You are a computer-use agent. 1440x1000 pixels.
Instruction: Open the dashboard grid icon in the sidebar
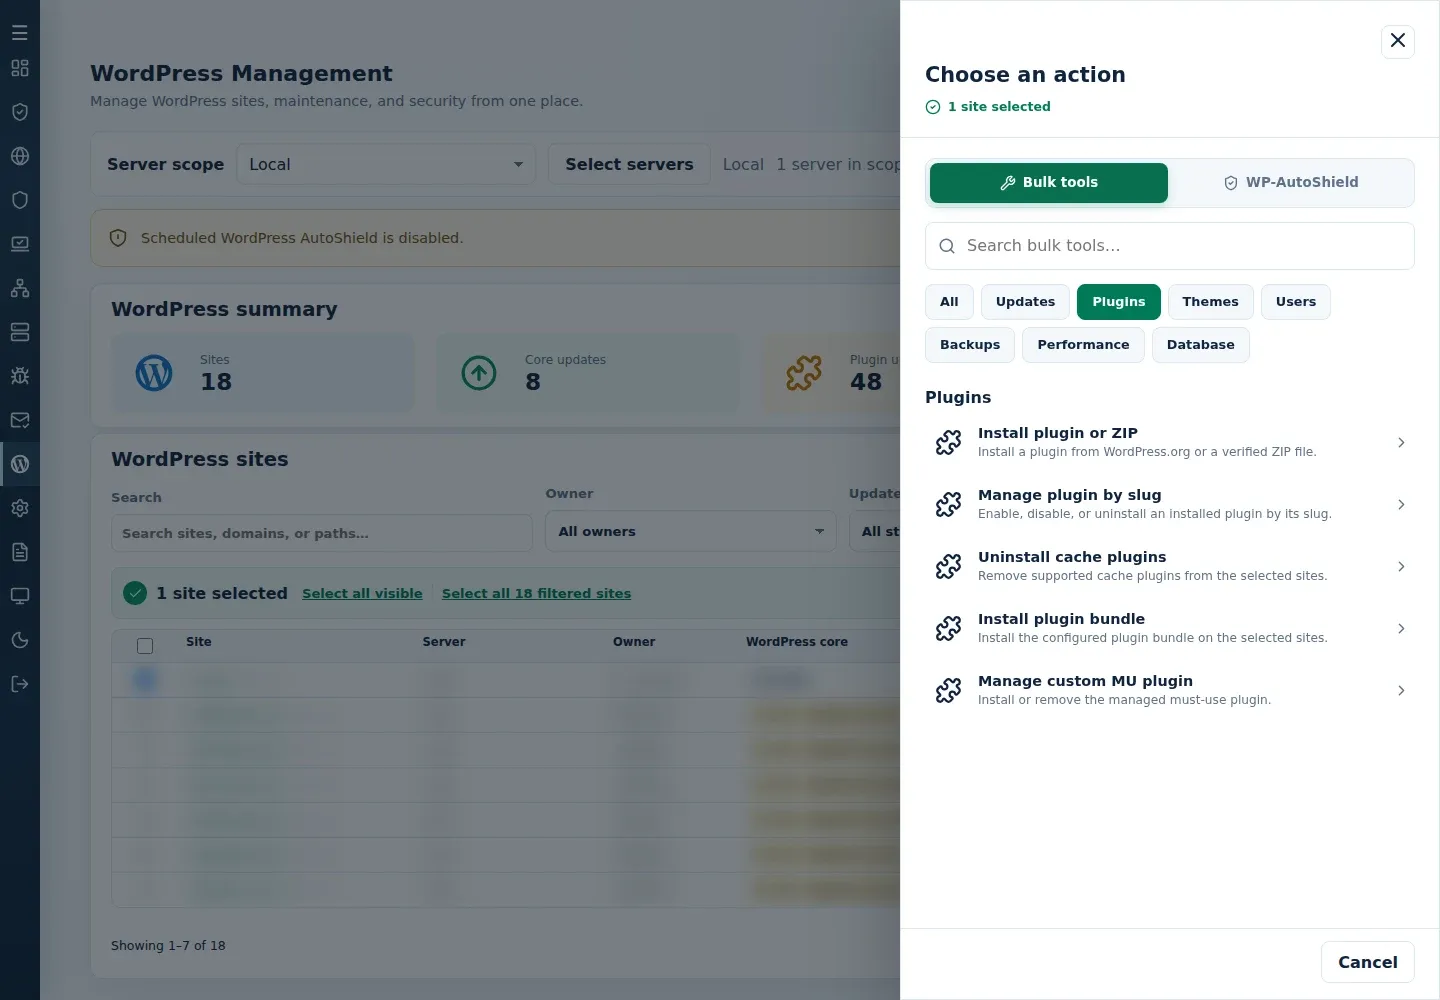pos(20,68)
